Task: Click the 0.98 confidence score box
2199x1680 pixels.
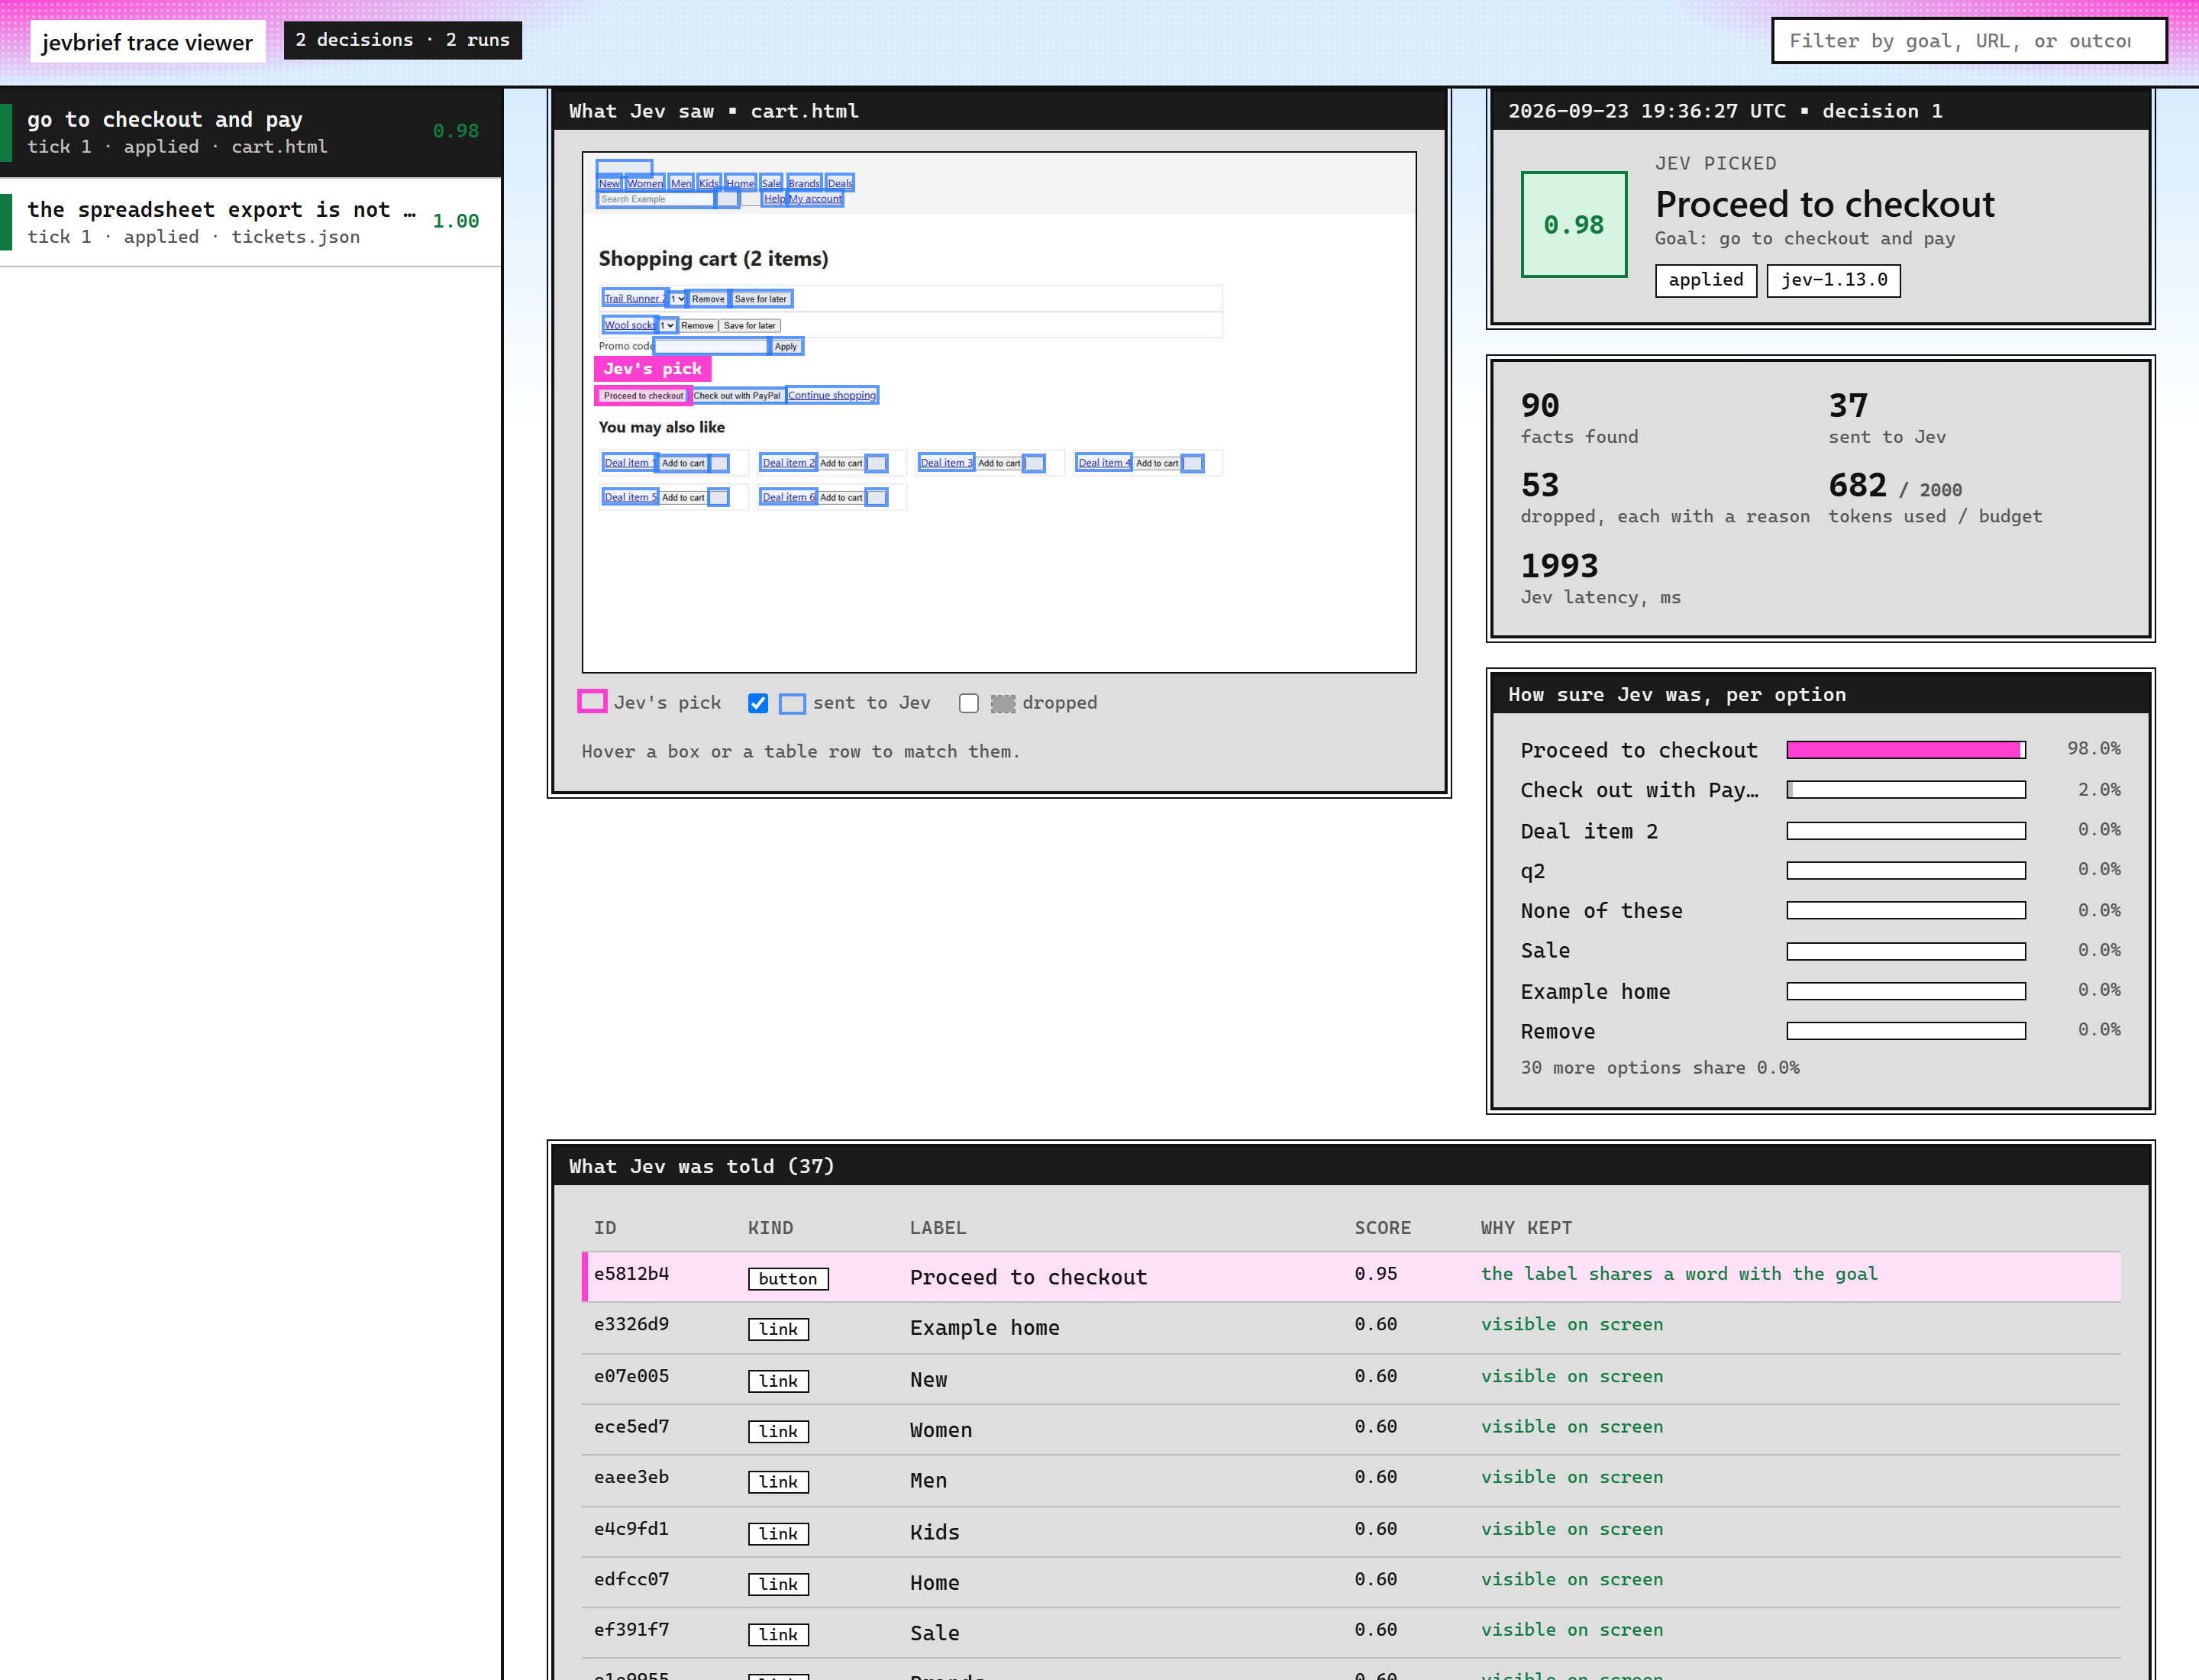Action: click(x=1573, y=224)
